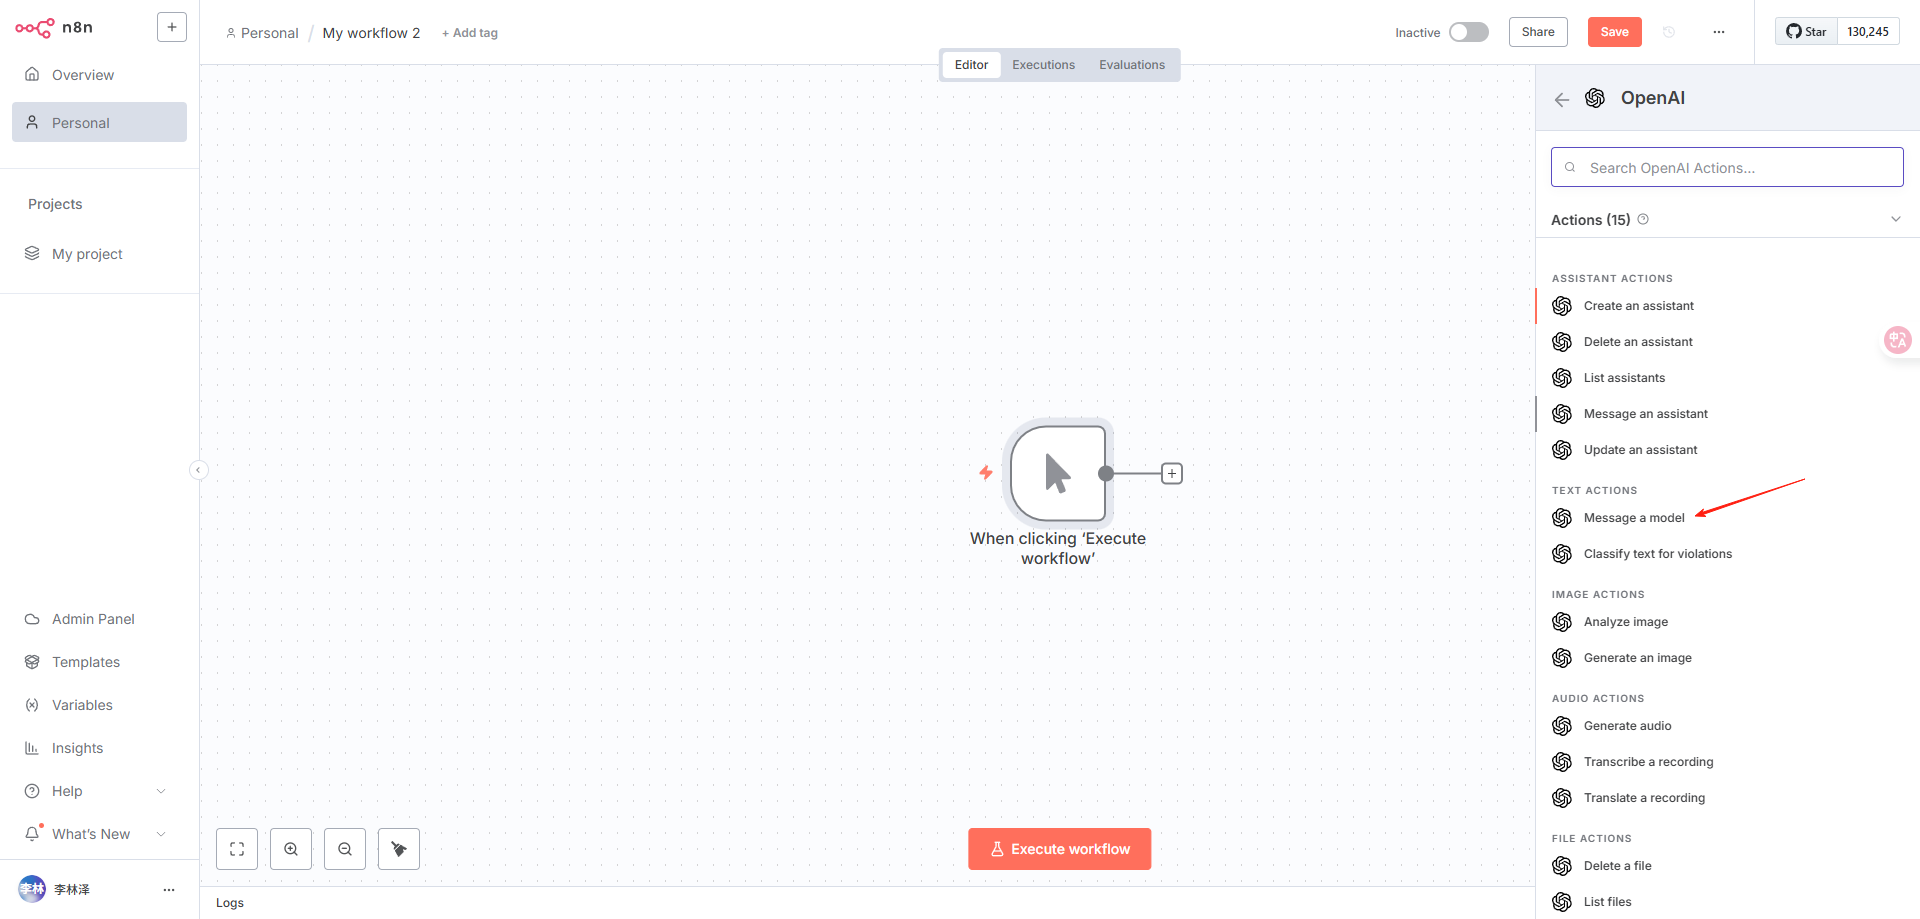Click the plus connector after trigger node

point(1172,473)
